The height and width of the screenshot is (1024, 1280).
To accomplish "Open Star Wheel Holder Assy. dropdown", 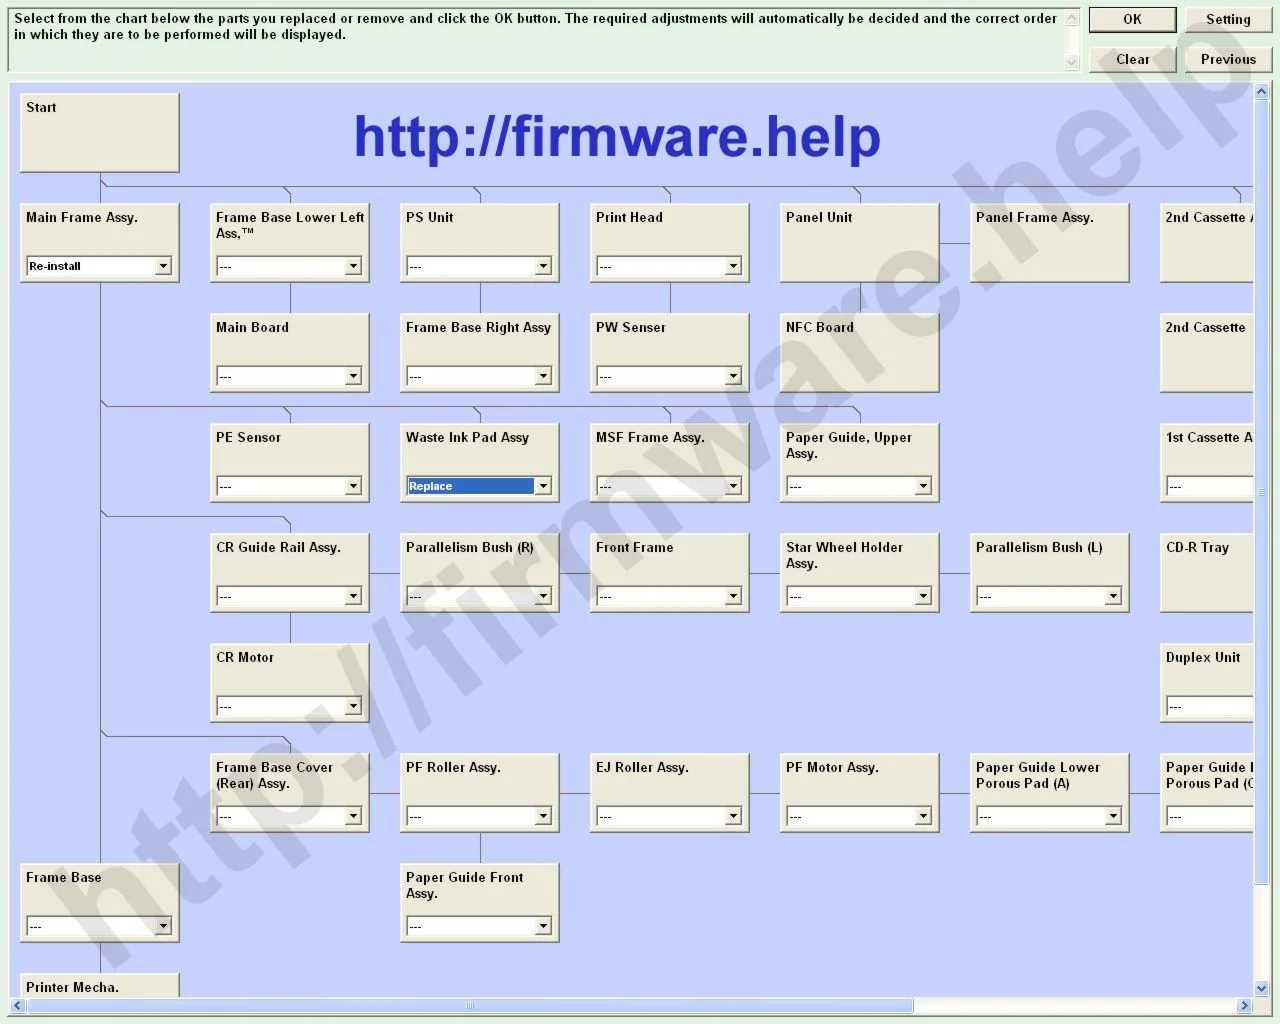I will coord(859,596).
